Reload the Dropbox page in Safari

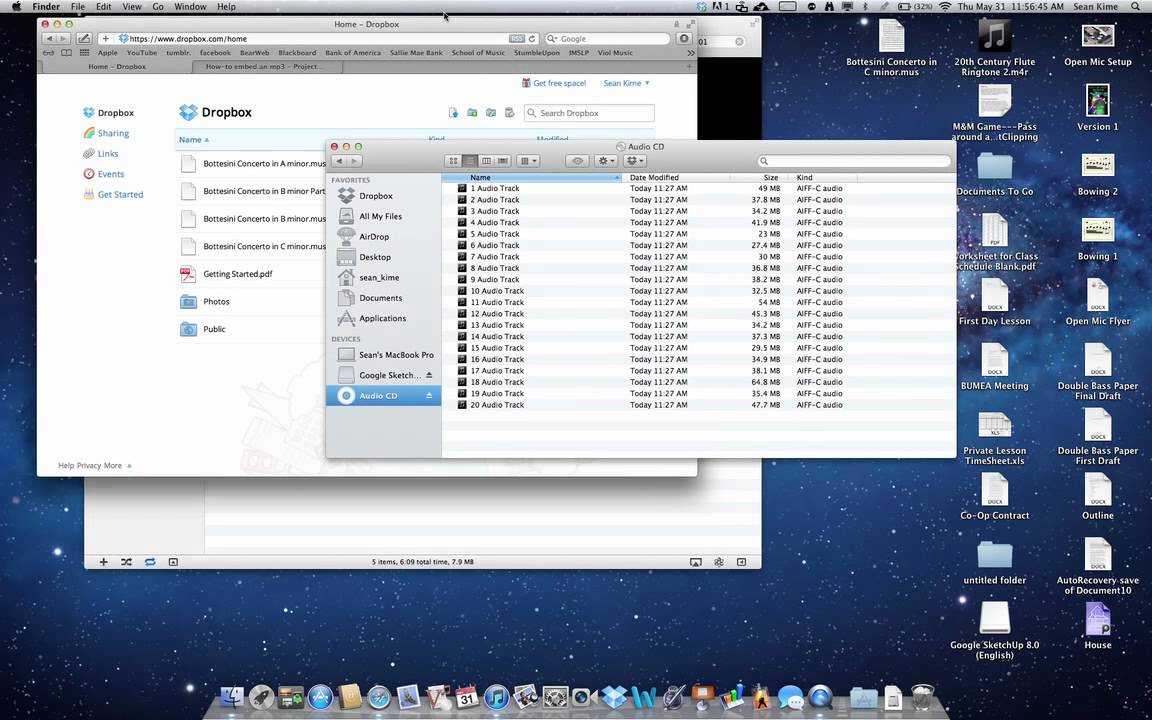532,39
